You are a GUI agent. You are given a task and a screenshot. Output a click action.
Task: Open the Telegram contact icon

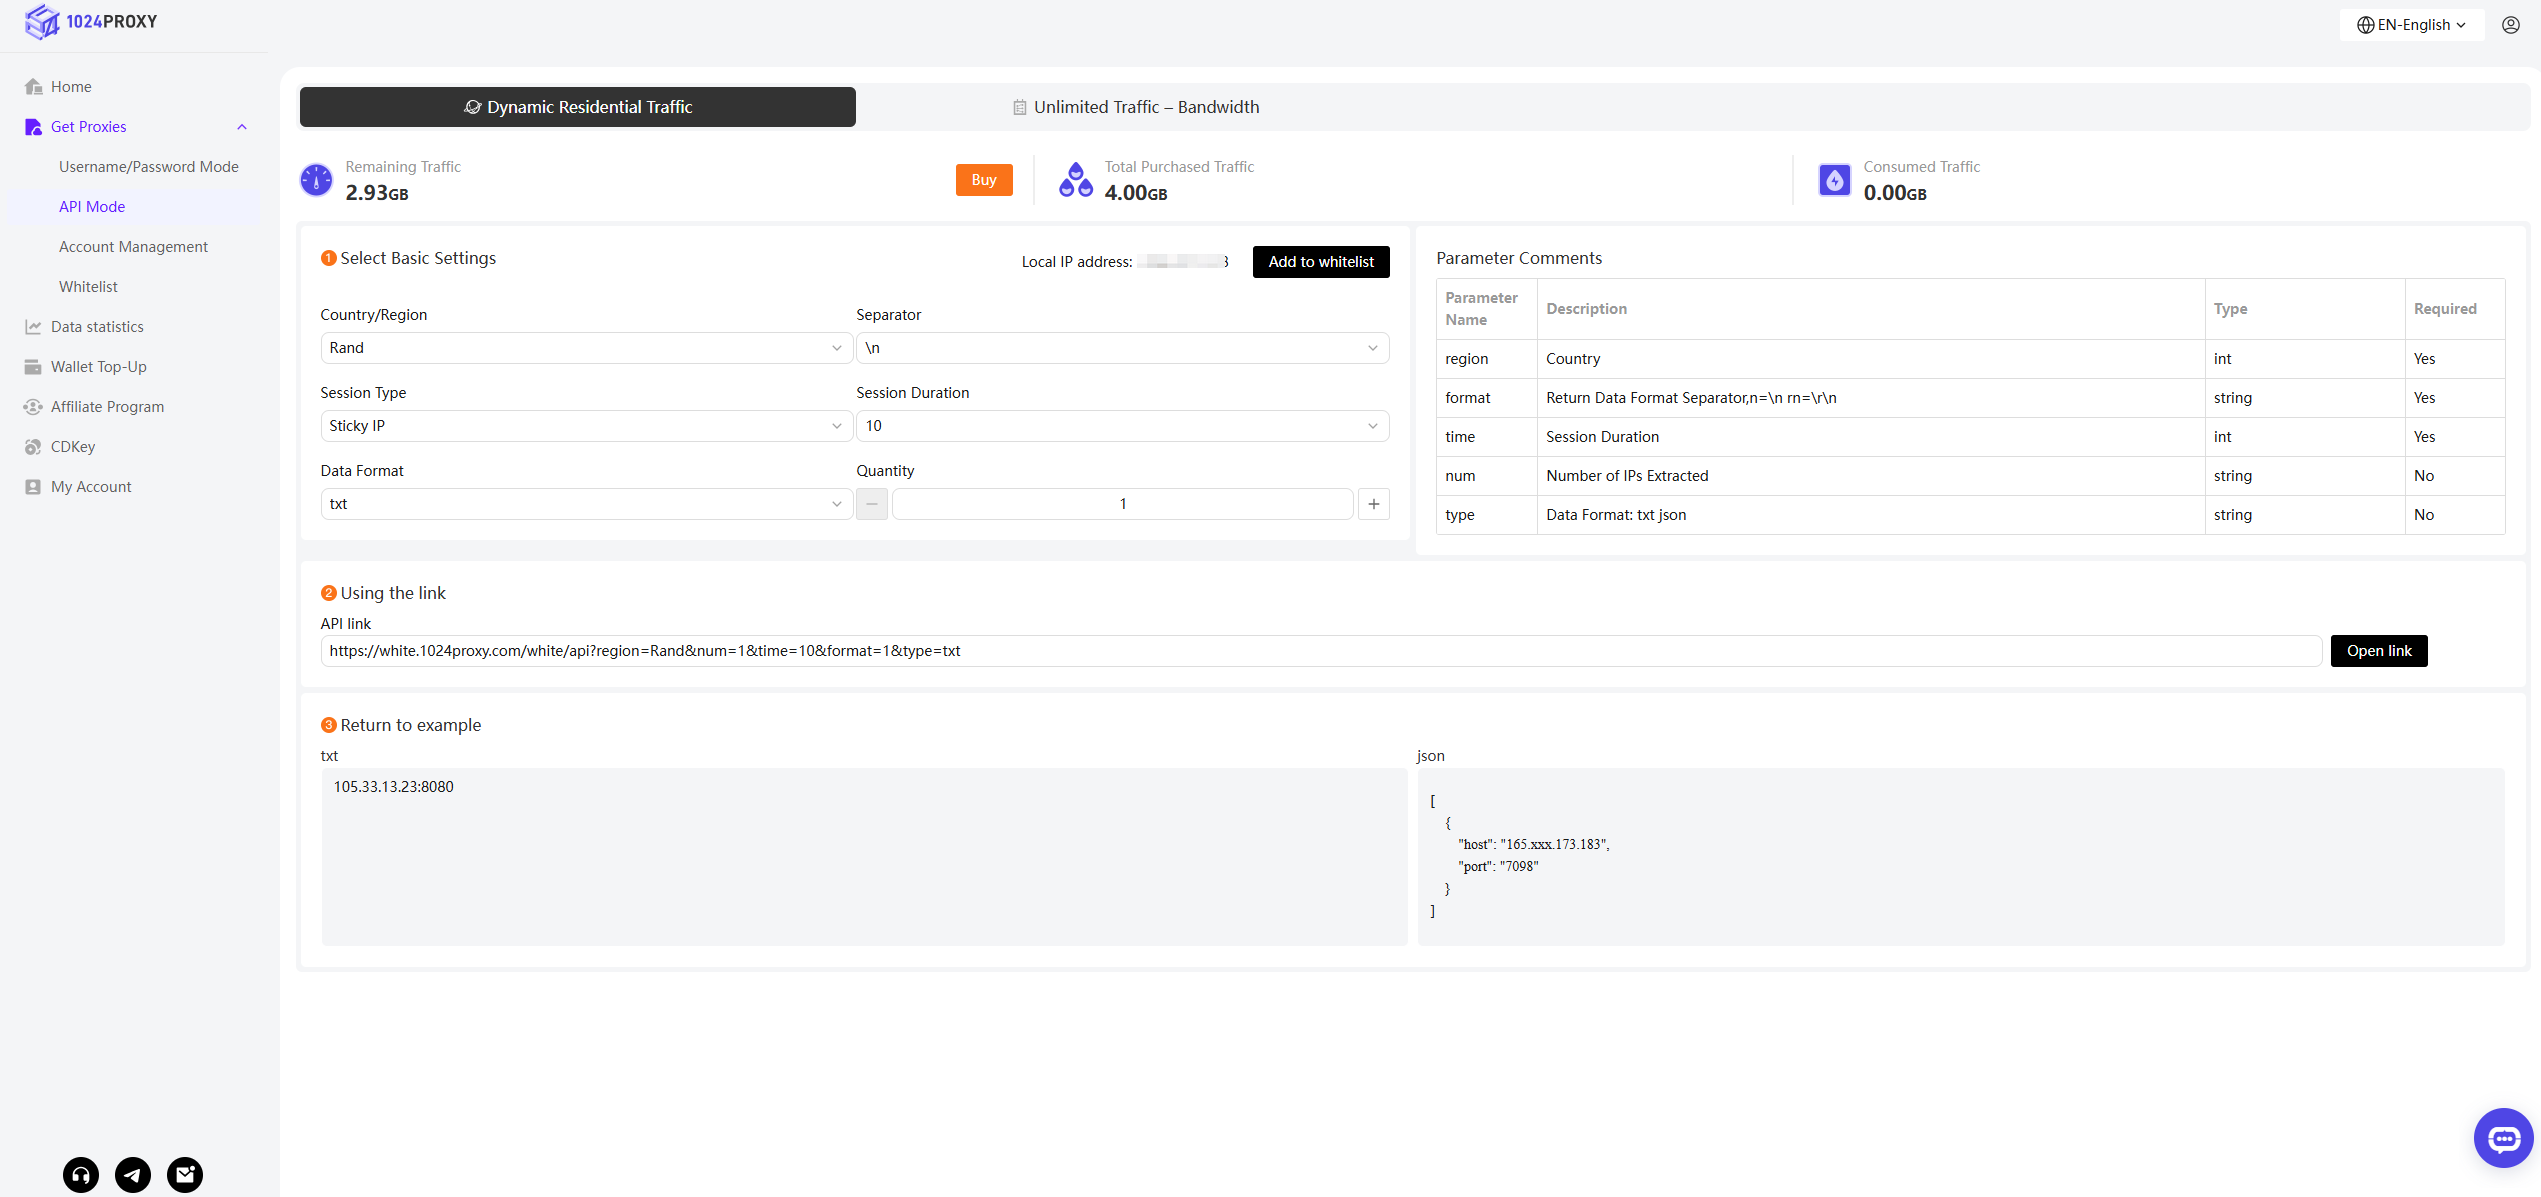133,1174
